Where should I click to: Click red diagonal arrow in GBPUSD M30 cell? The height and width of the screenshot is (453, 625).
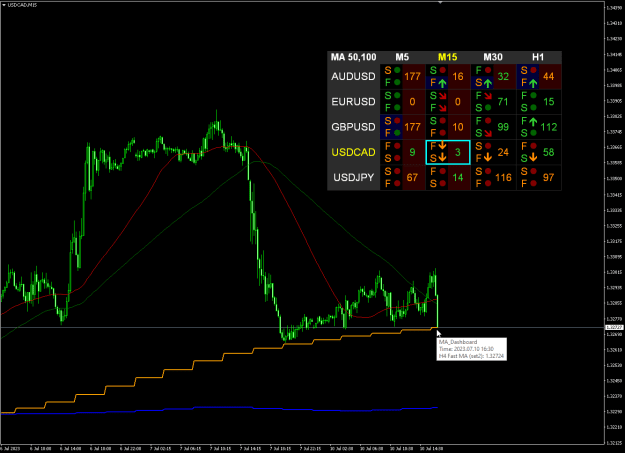tap(488, 133)
